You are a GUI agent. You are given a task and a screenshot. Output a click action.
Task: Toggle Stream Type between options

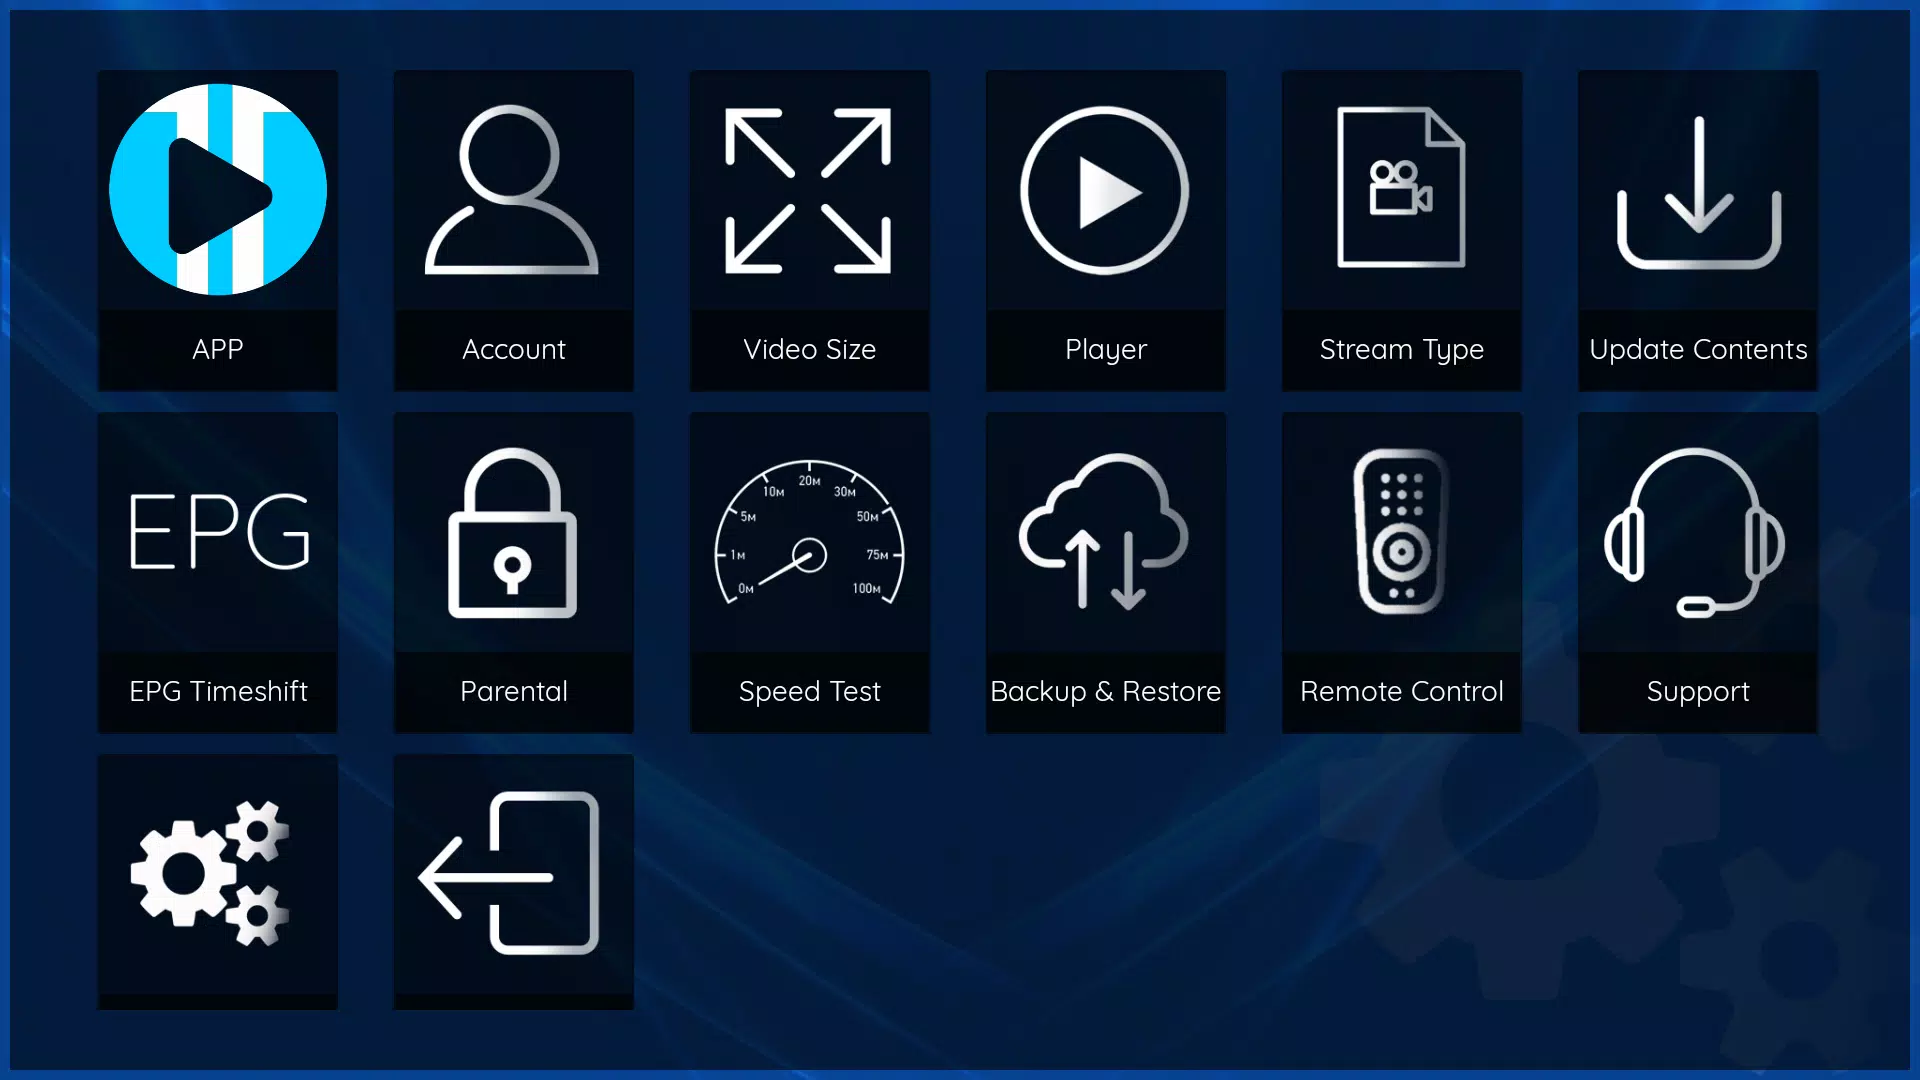point(1402,231)
